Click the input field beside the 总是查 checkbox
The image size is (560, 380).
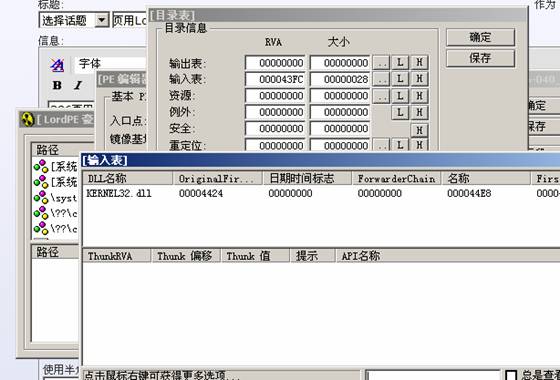pos(433,375)
